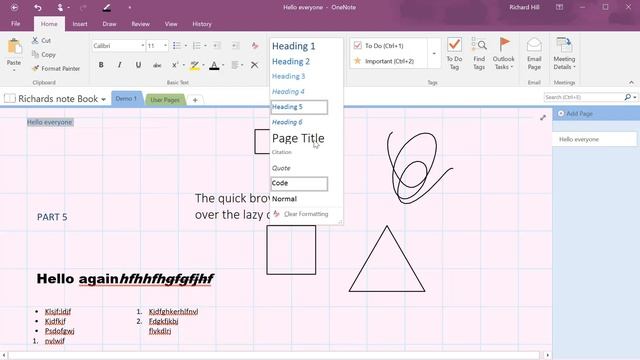This screenshot has height=360, width=640.
Task: Click the Redo arrow in quick access toolbar
Action: [x=83, y=7]
